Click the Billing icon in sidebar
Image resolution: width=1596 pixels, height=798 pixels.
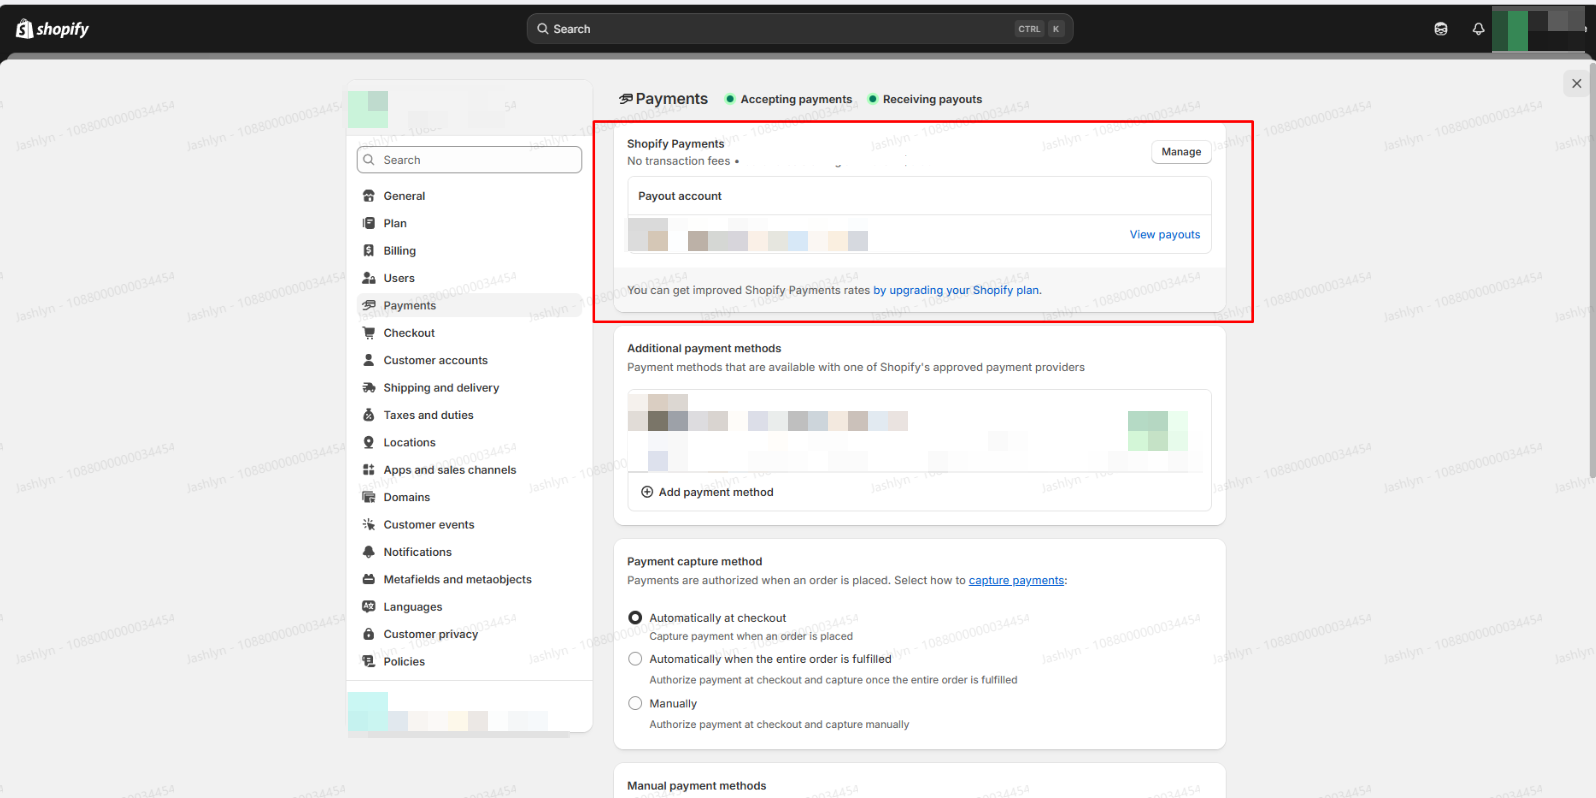(369, 251)
